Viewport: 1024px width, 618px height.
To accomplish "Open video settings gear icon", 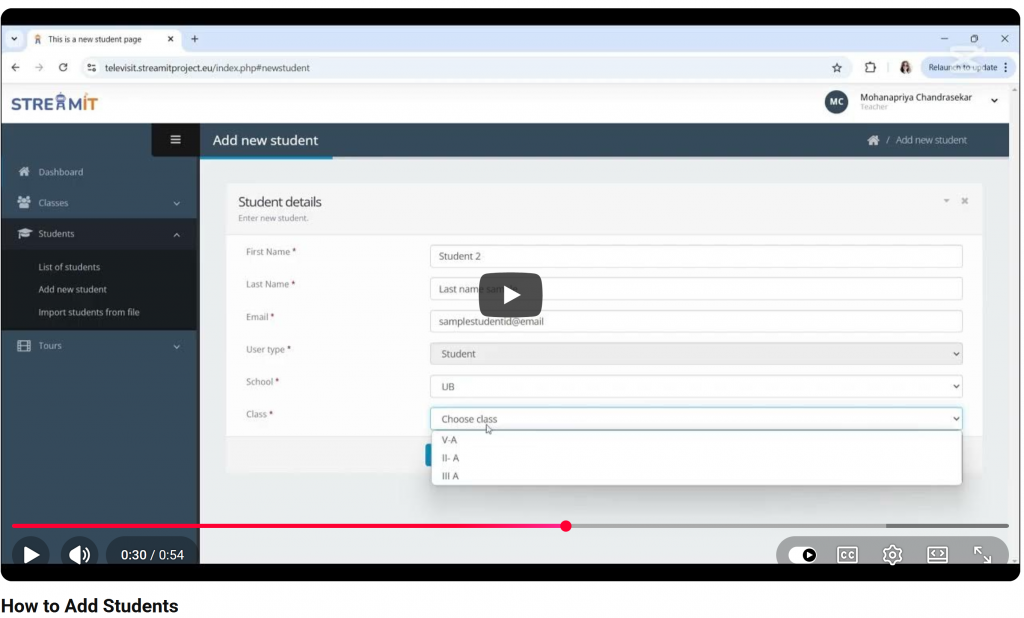I will click(892, 554).
